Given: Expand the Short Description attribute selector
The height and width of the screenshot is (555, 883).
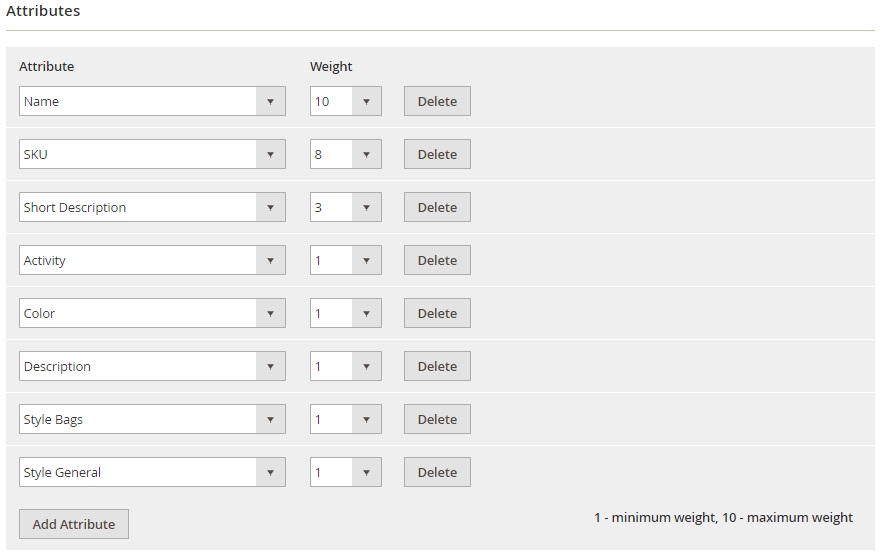Looking at the screenshot, I should pos(152,207).
